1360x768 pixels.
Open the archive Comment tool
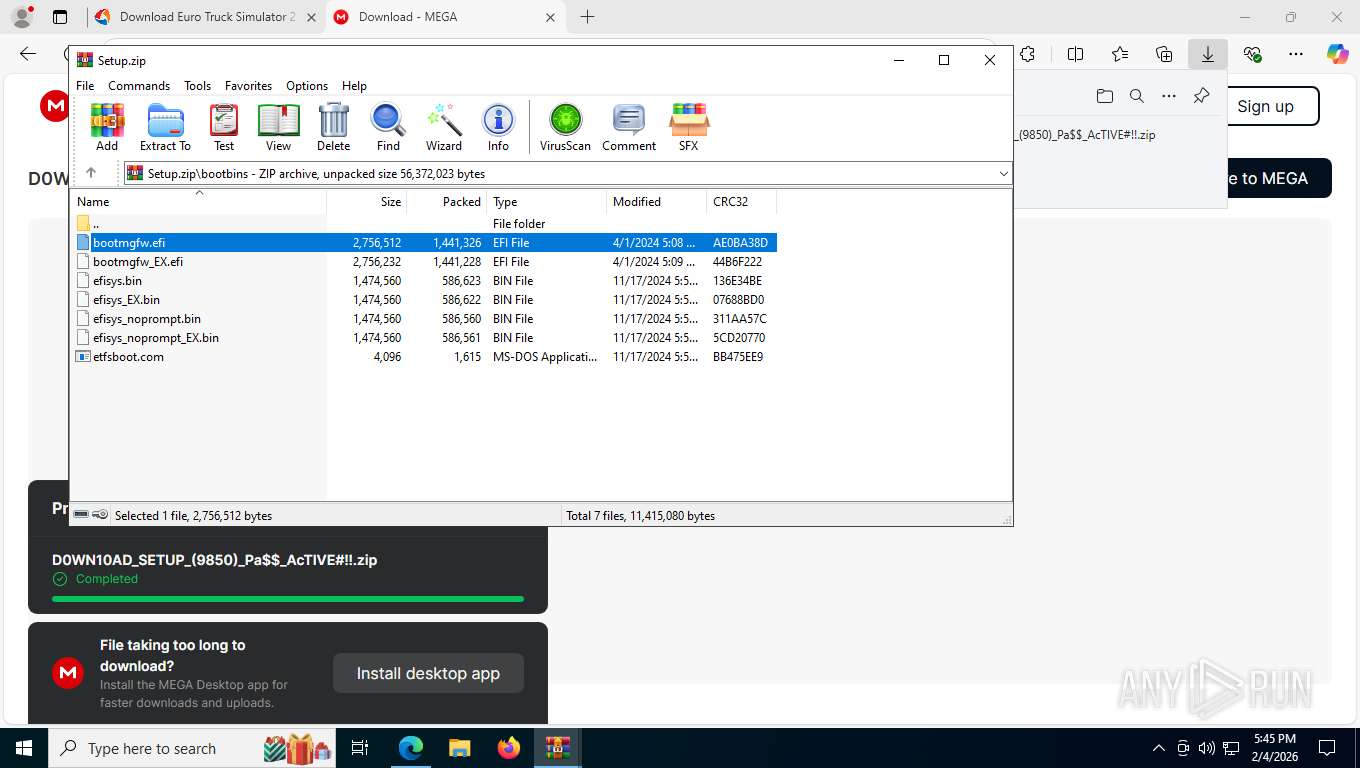click(629, 127)
